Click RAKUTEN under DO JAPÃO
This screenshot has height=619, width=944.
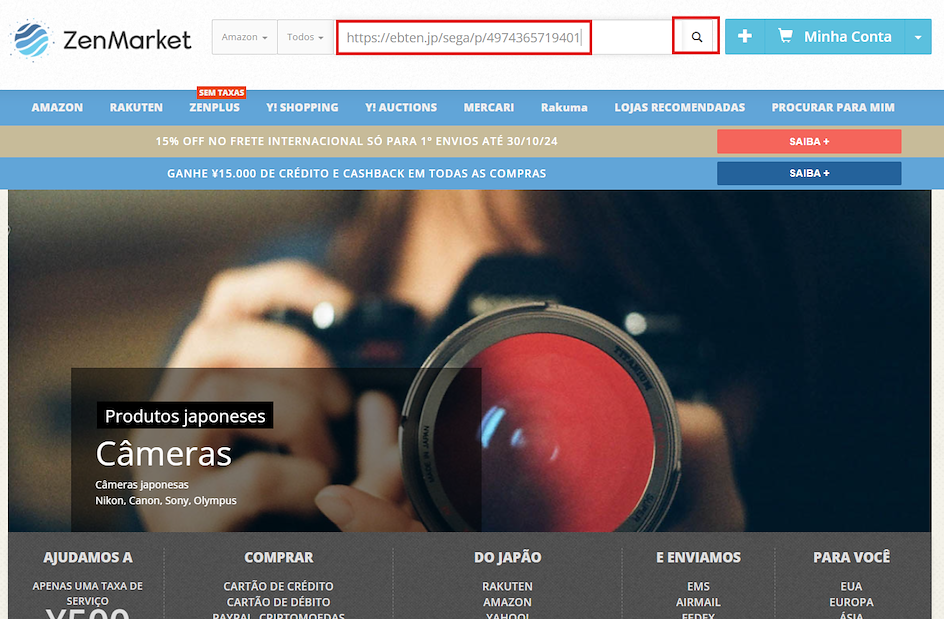508,586
